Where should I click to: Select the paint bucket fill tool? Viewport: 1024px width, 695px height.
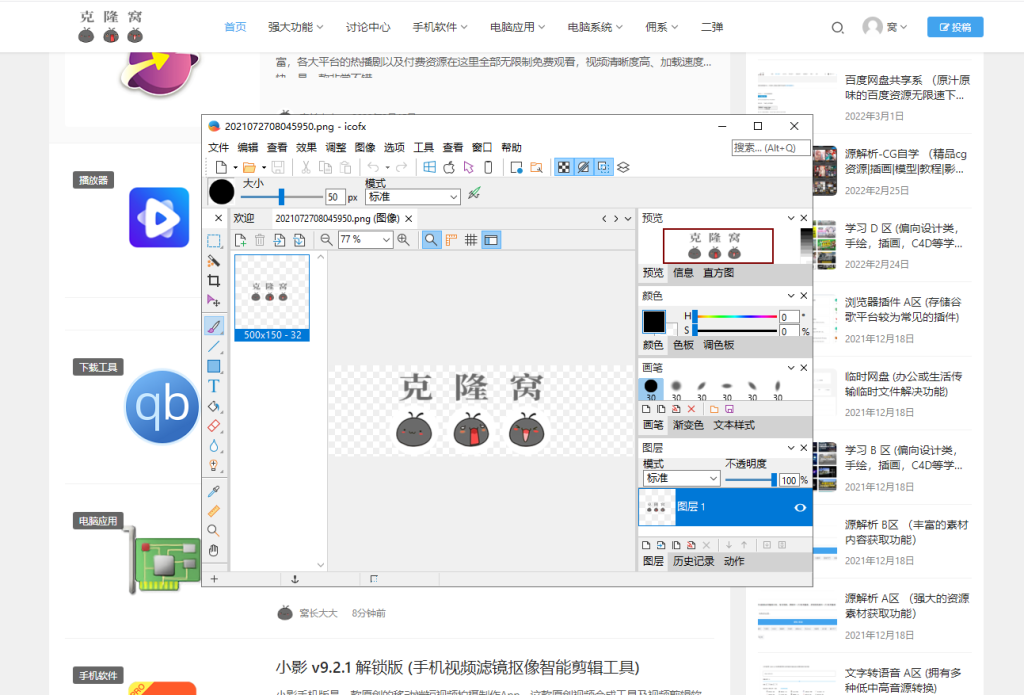[x=214, y=406]
